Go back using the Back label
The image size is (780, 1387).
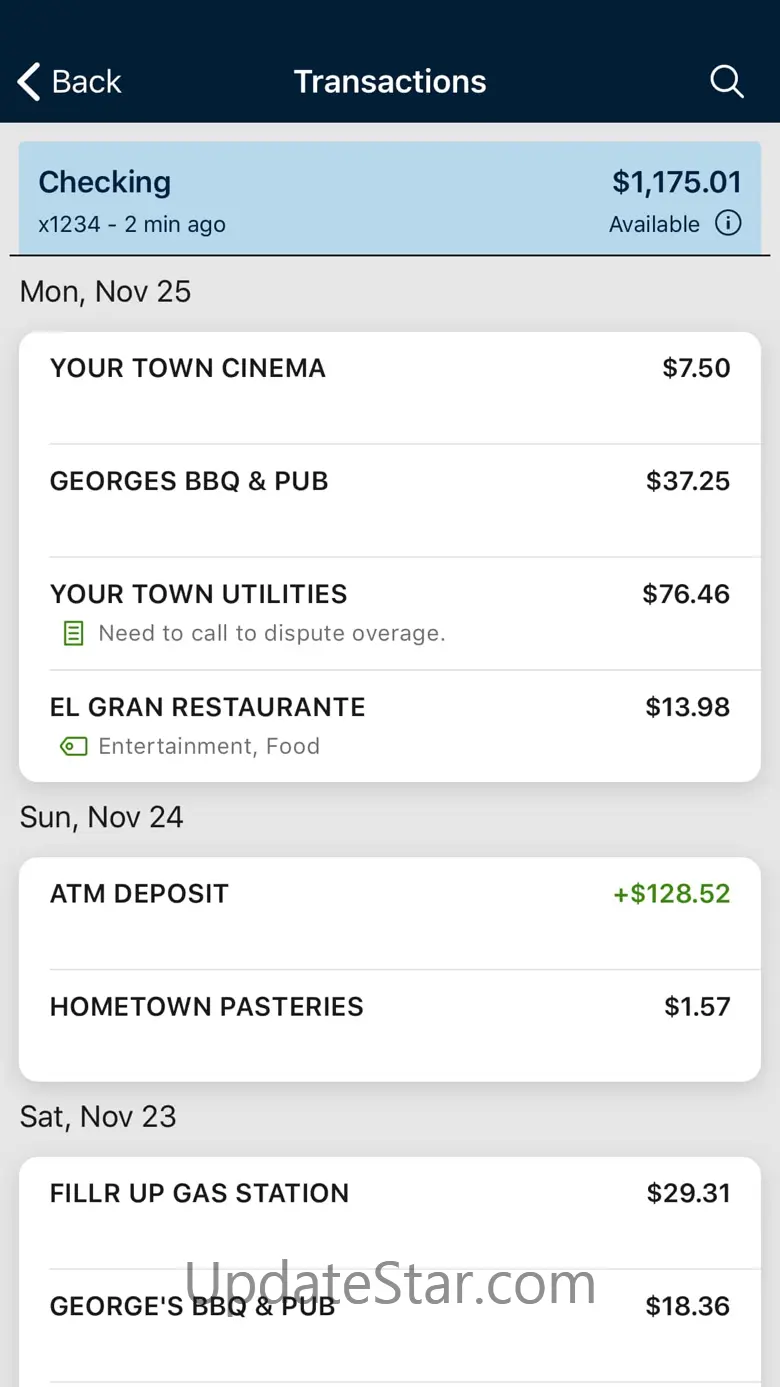[86, 82]
